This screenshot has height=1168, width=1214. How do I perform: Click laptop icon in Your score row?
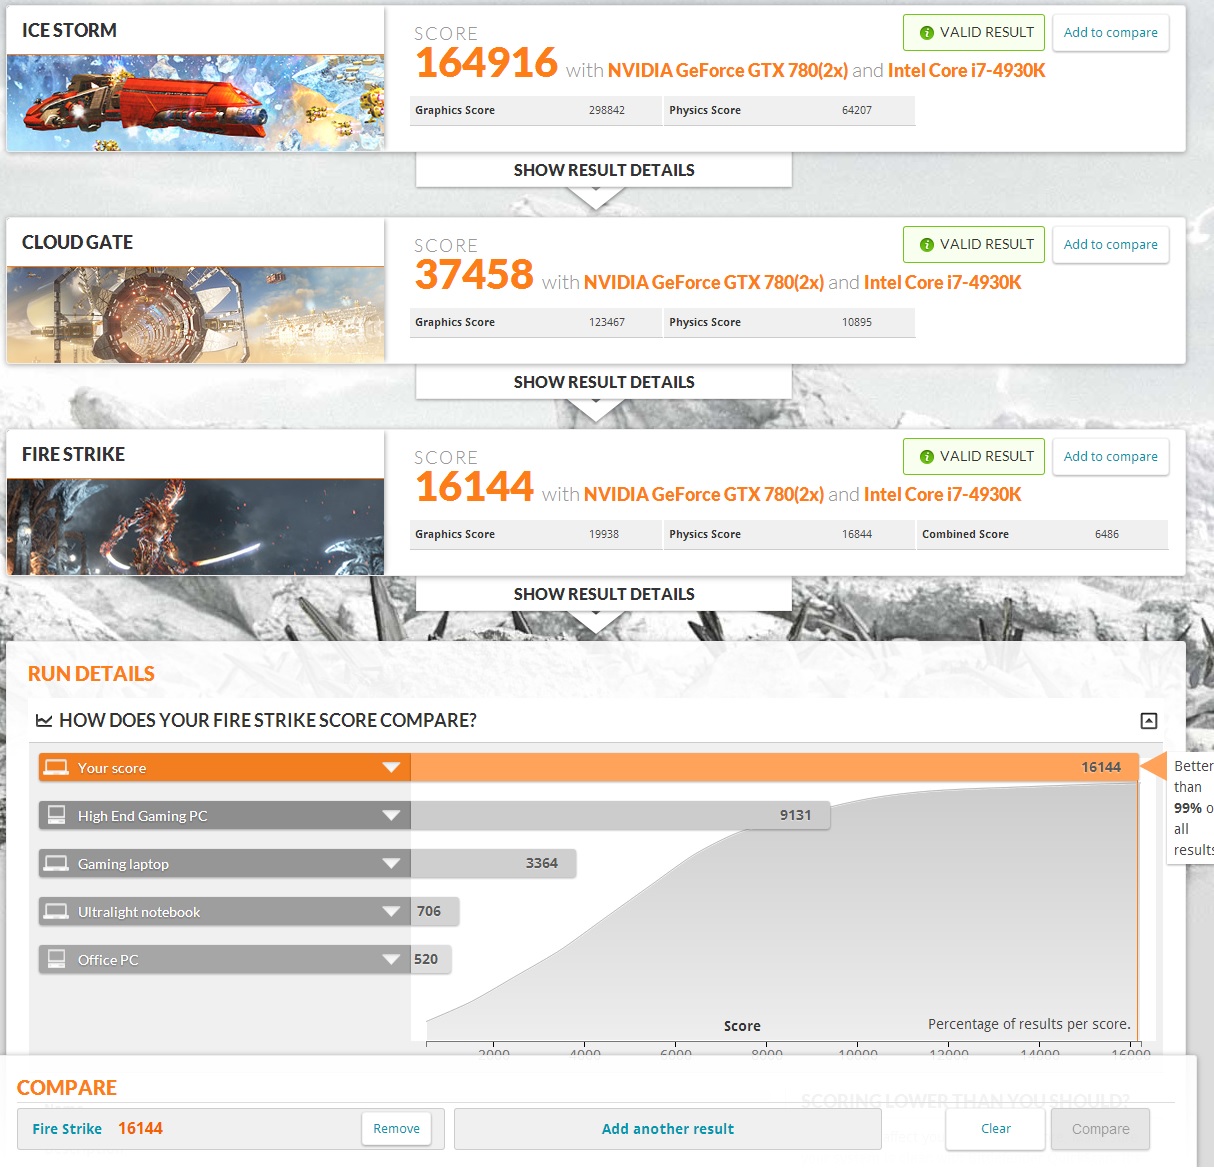57,767
